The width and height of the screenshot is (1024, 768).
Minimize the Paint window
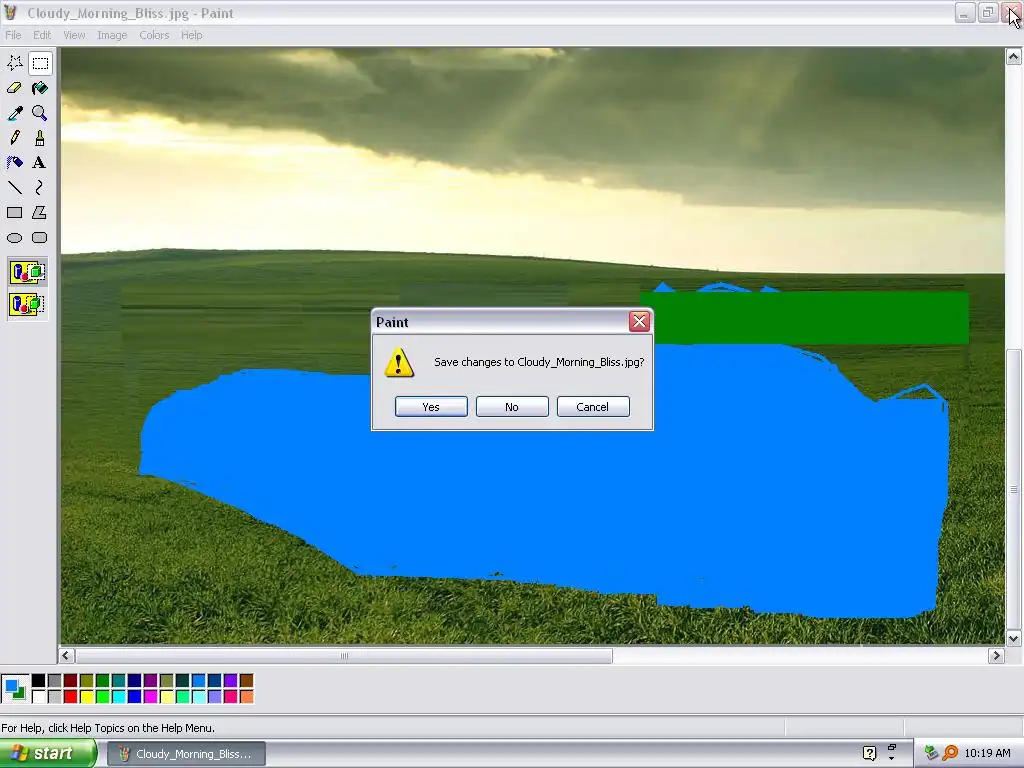[x=965, y=12]
